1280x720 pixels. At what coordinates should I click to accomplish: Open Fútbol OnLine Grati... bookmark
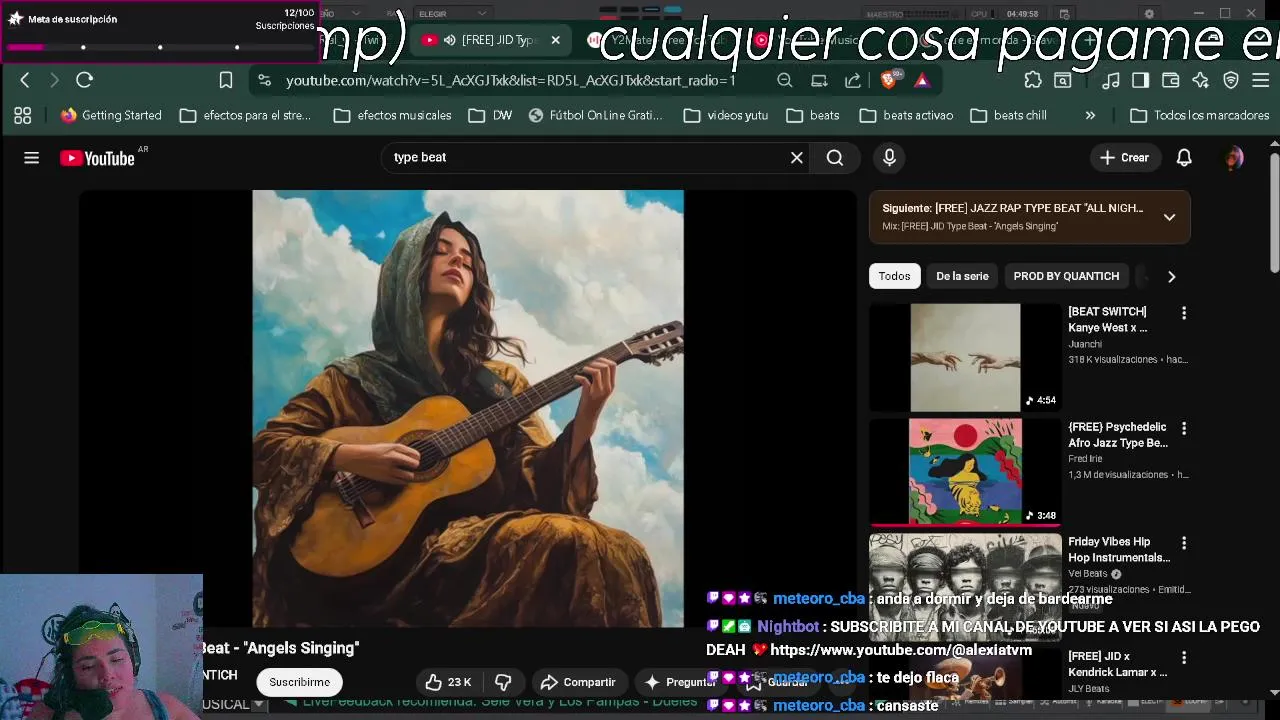tap(595, 115)
